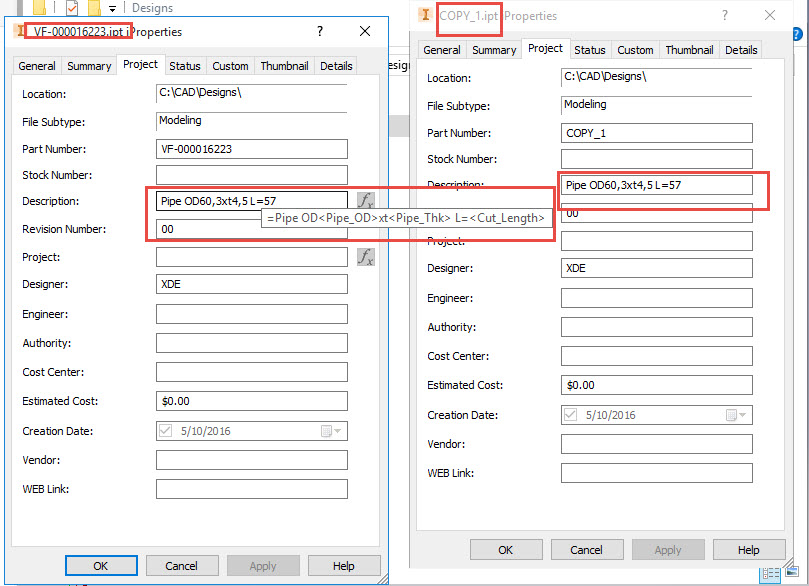This screenshot has height=586, width=809.
Task: Click the first yellow open-folder icon in the toolbar
Action: 40,8
